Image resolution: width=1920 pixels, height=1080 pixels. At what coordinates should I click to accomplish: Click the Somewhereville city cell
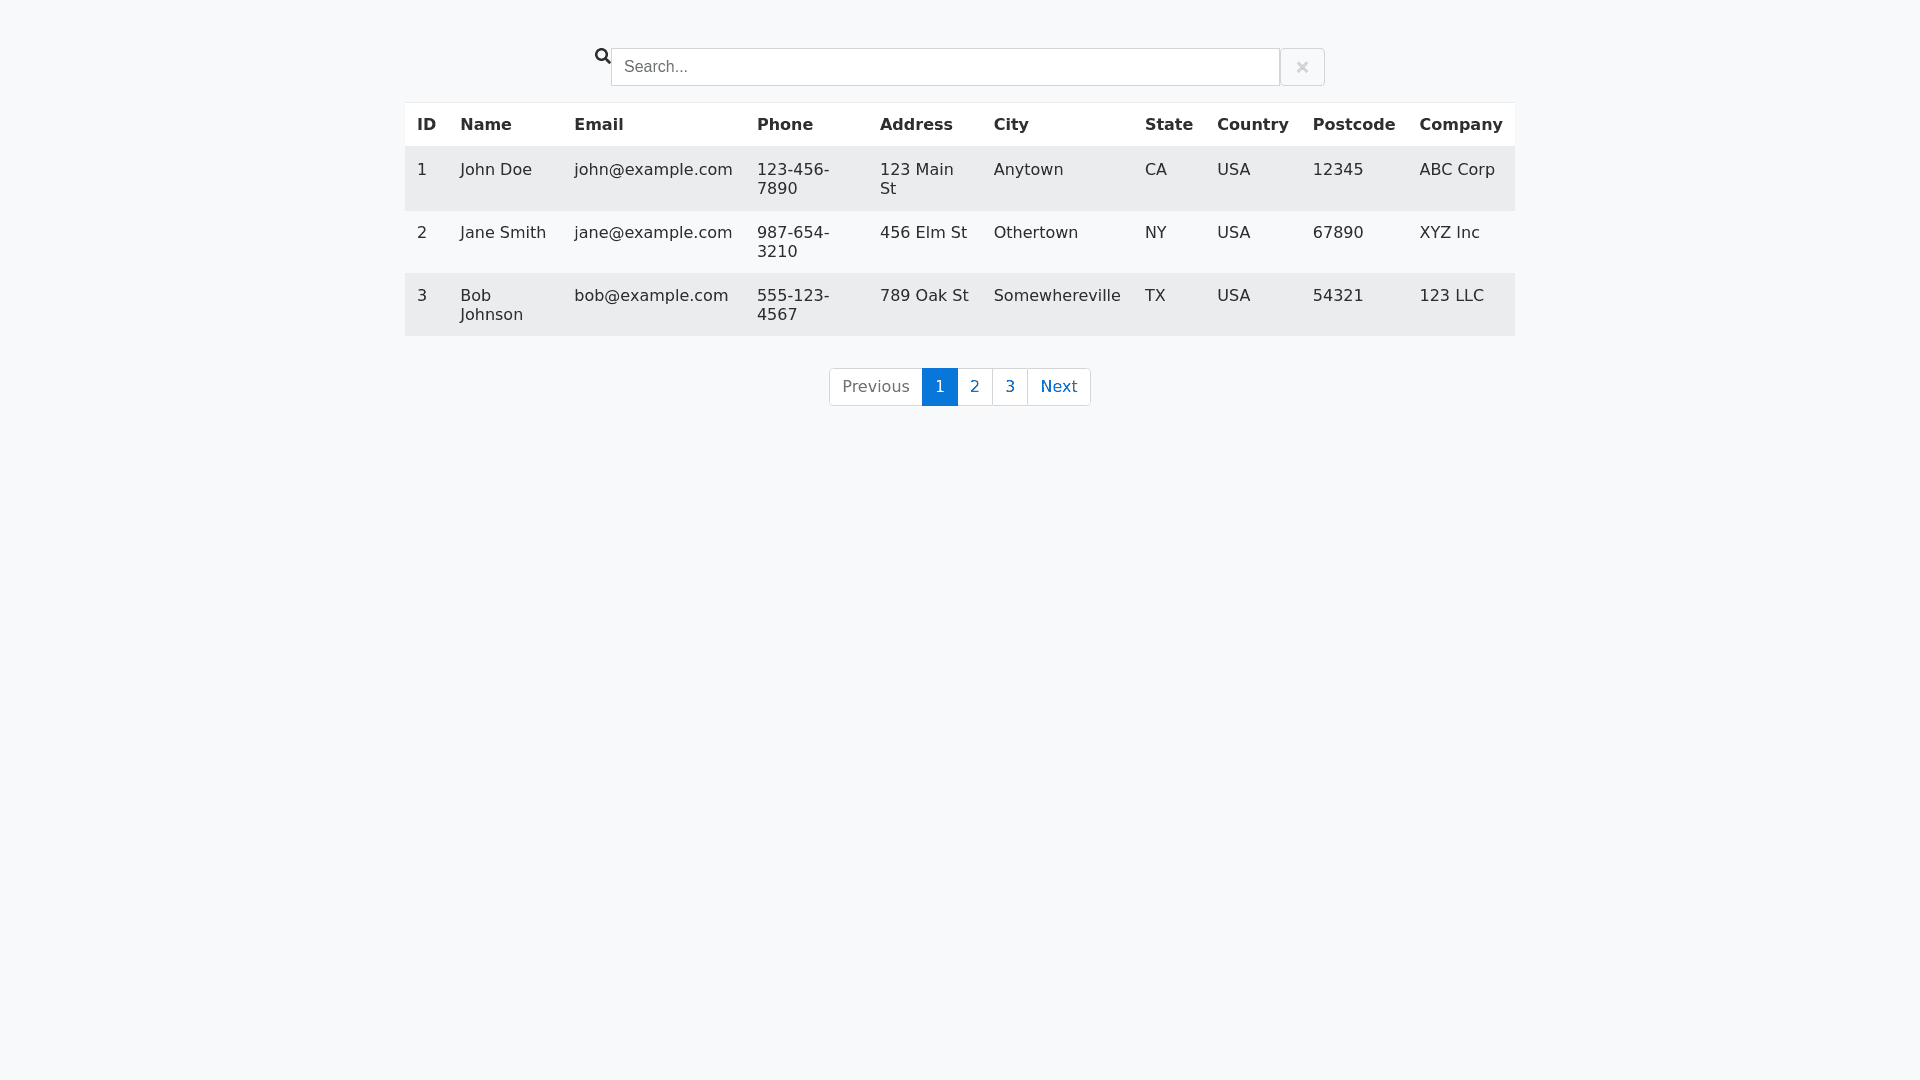[x=1056, y=296]
